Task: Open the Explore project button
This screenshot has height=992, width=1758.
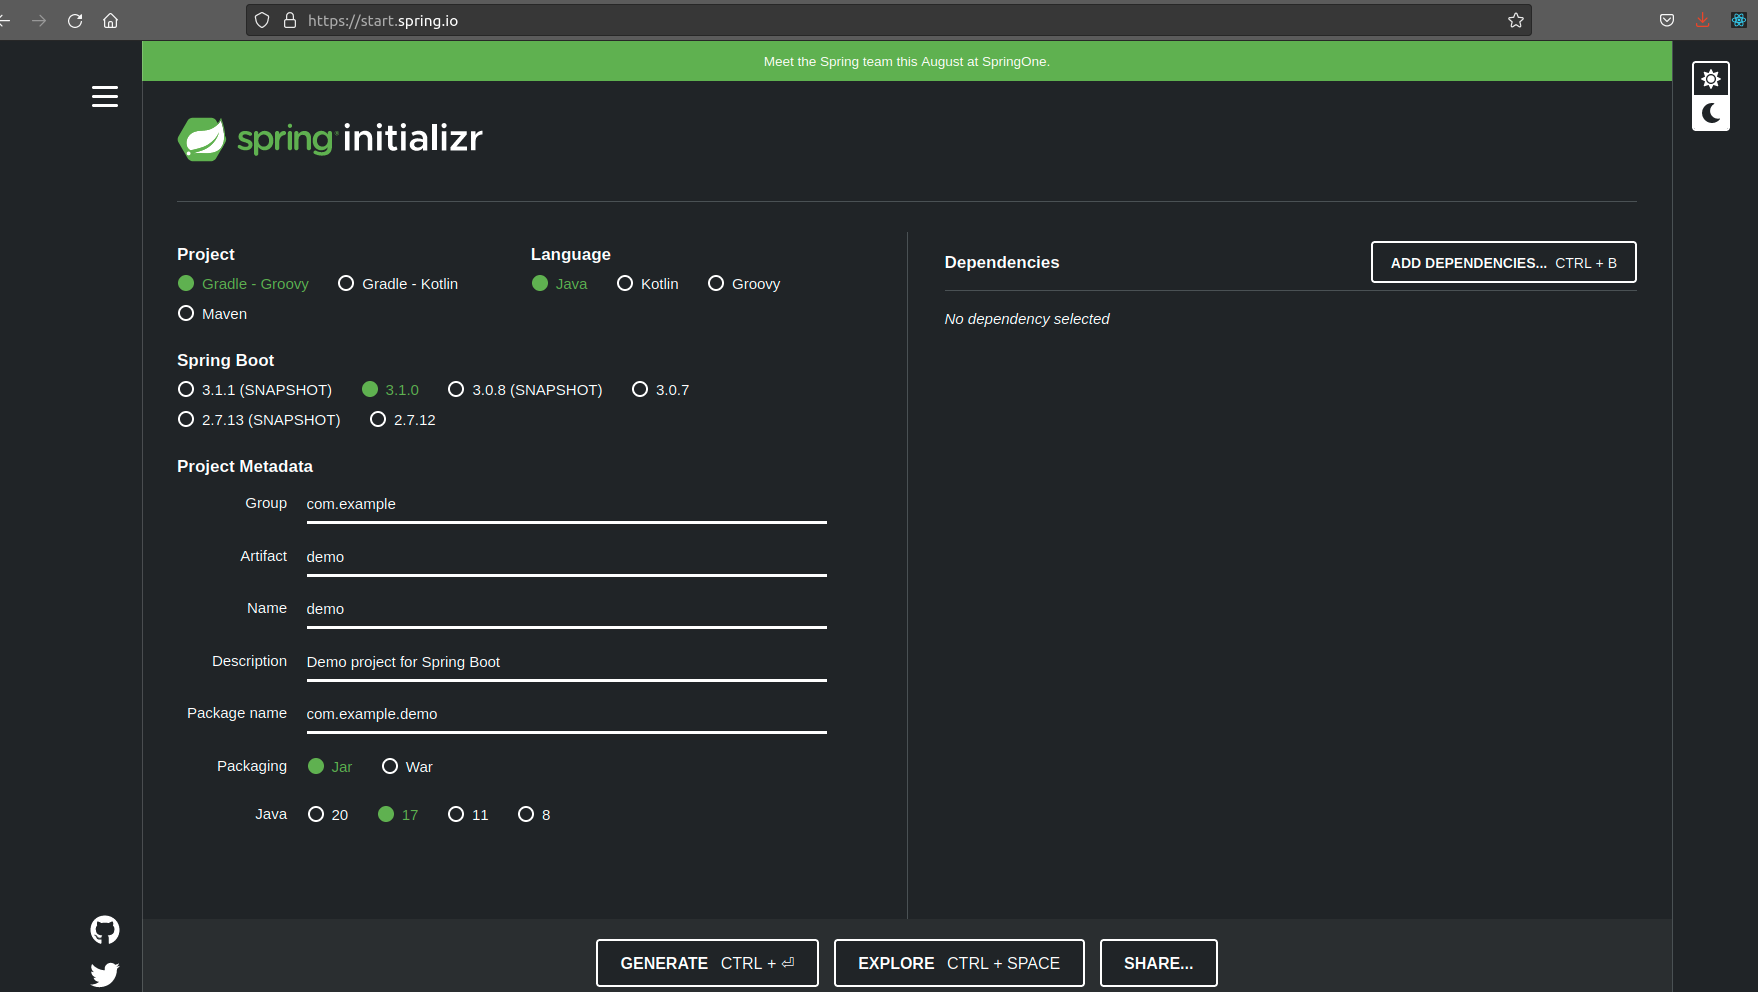Action: 959,963
